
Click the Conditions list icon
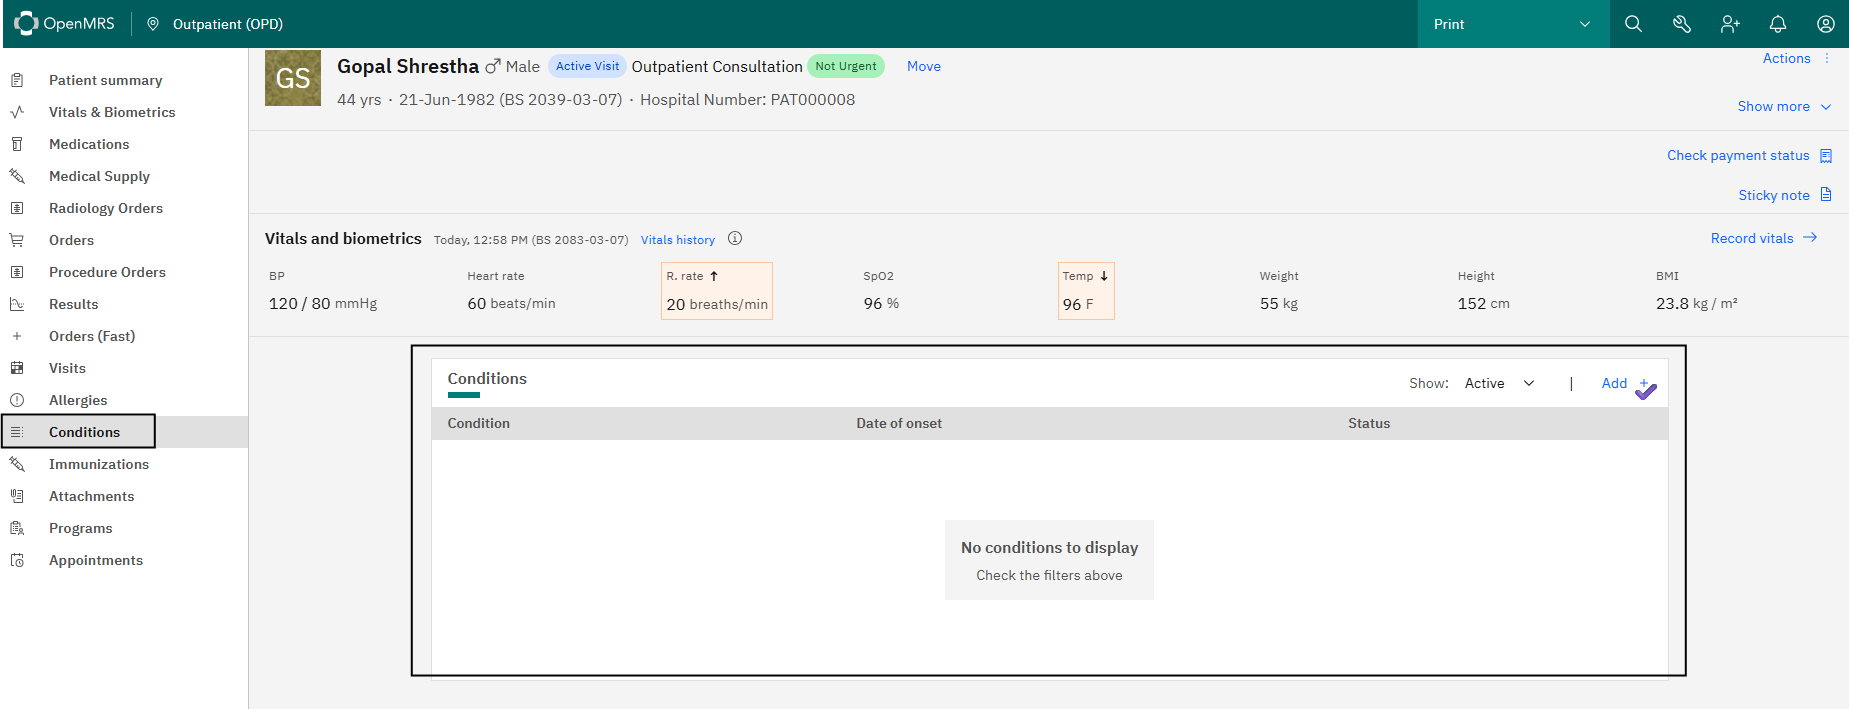(17, 432)
